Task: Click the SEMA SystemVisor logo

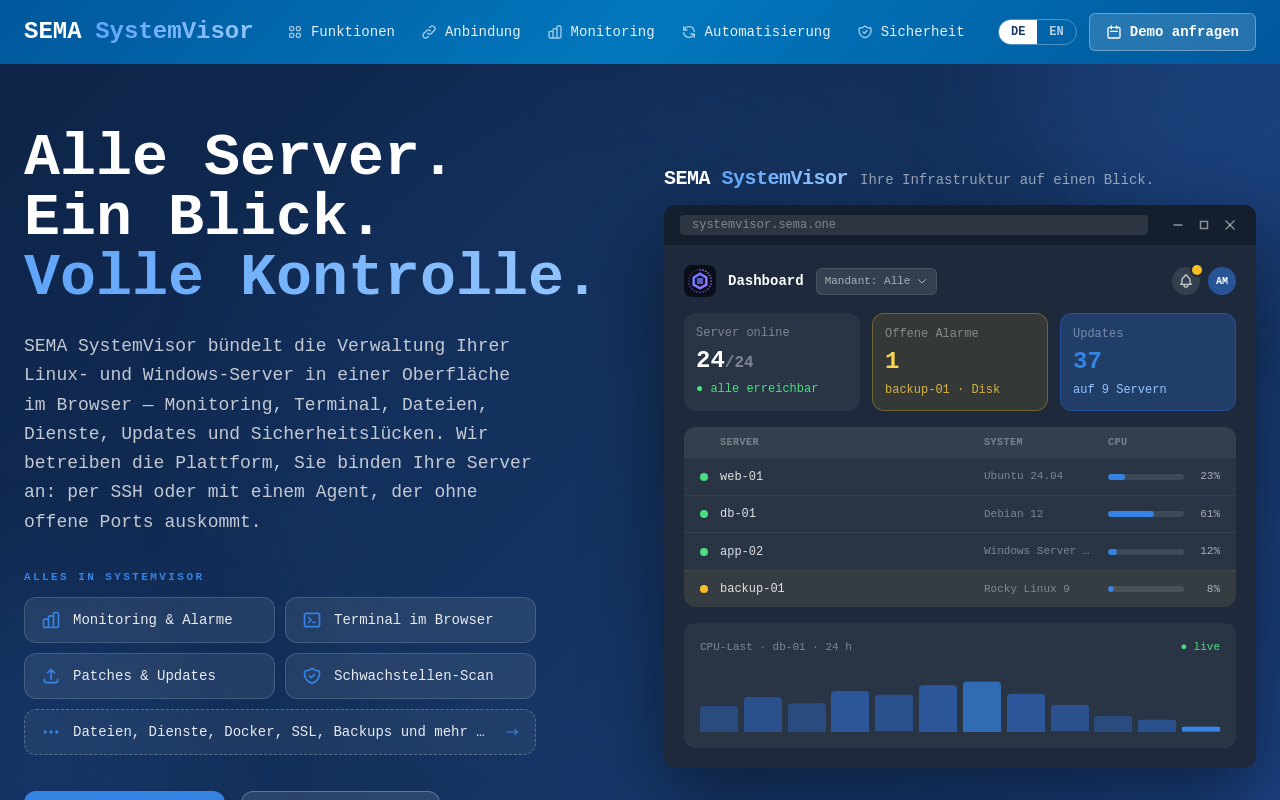Action: 139,32
